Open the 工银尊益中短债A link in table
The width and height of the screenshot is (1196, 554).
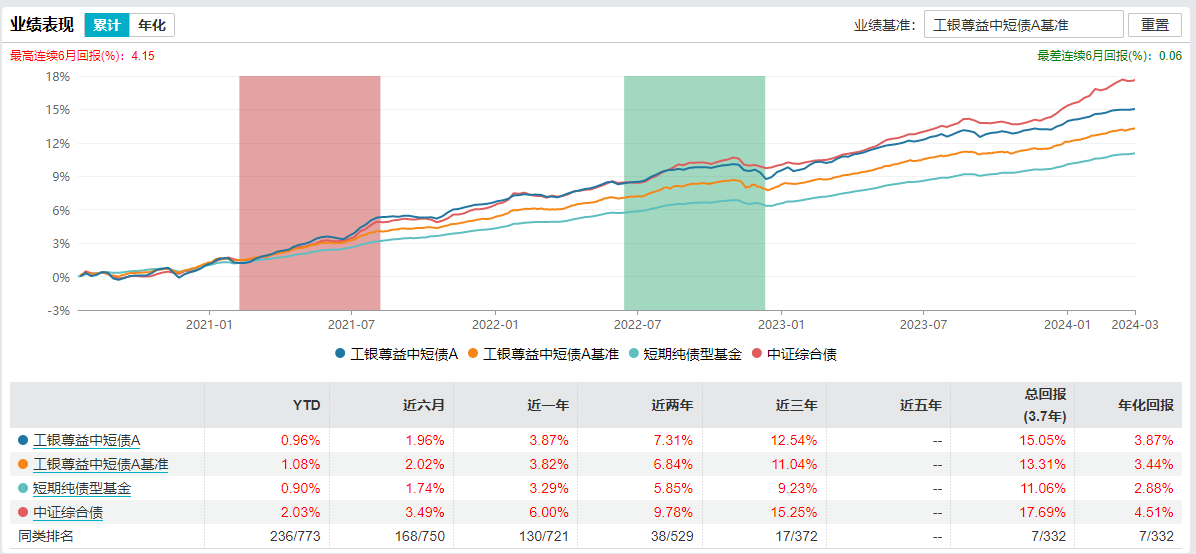[x=87, y=439]
